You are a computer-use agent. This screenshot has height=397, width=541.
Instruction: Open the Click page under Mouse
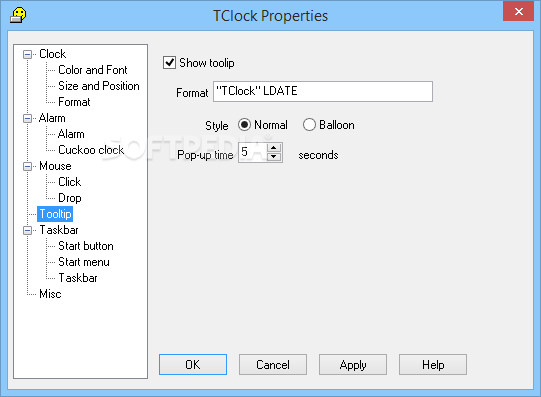(x=70, y=182)
